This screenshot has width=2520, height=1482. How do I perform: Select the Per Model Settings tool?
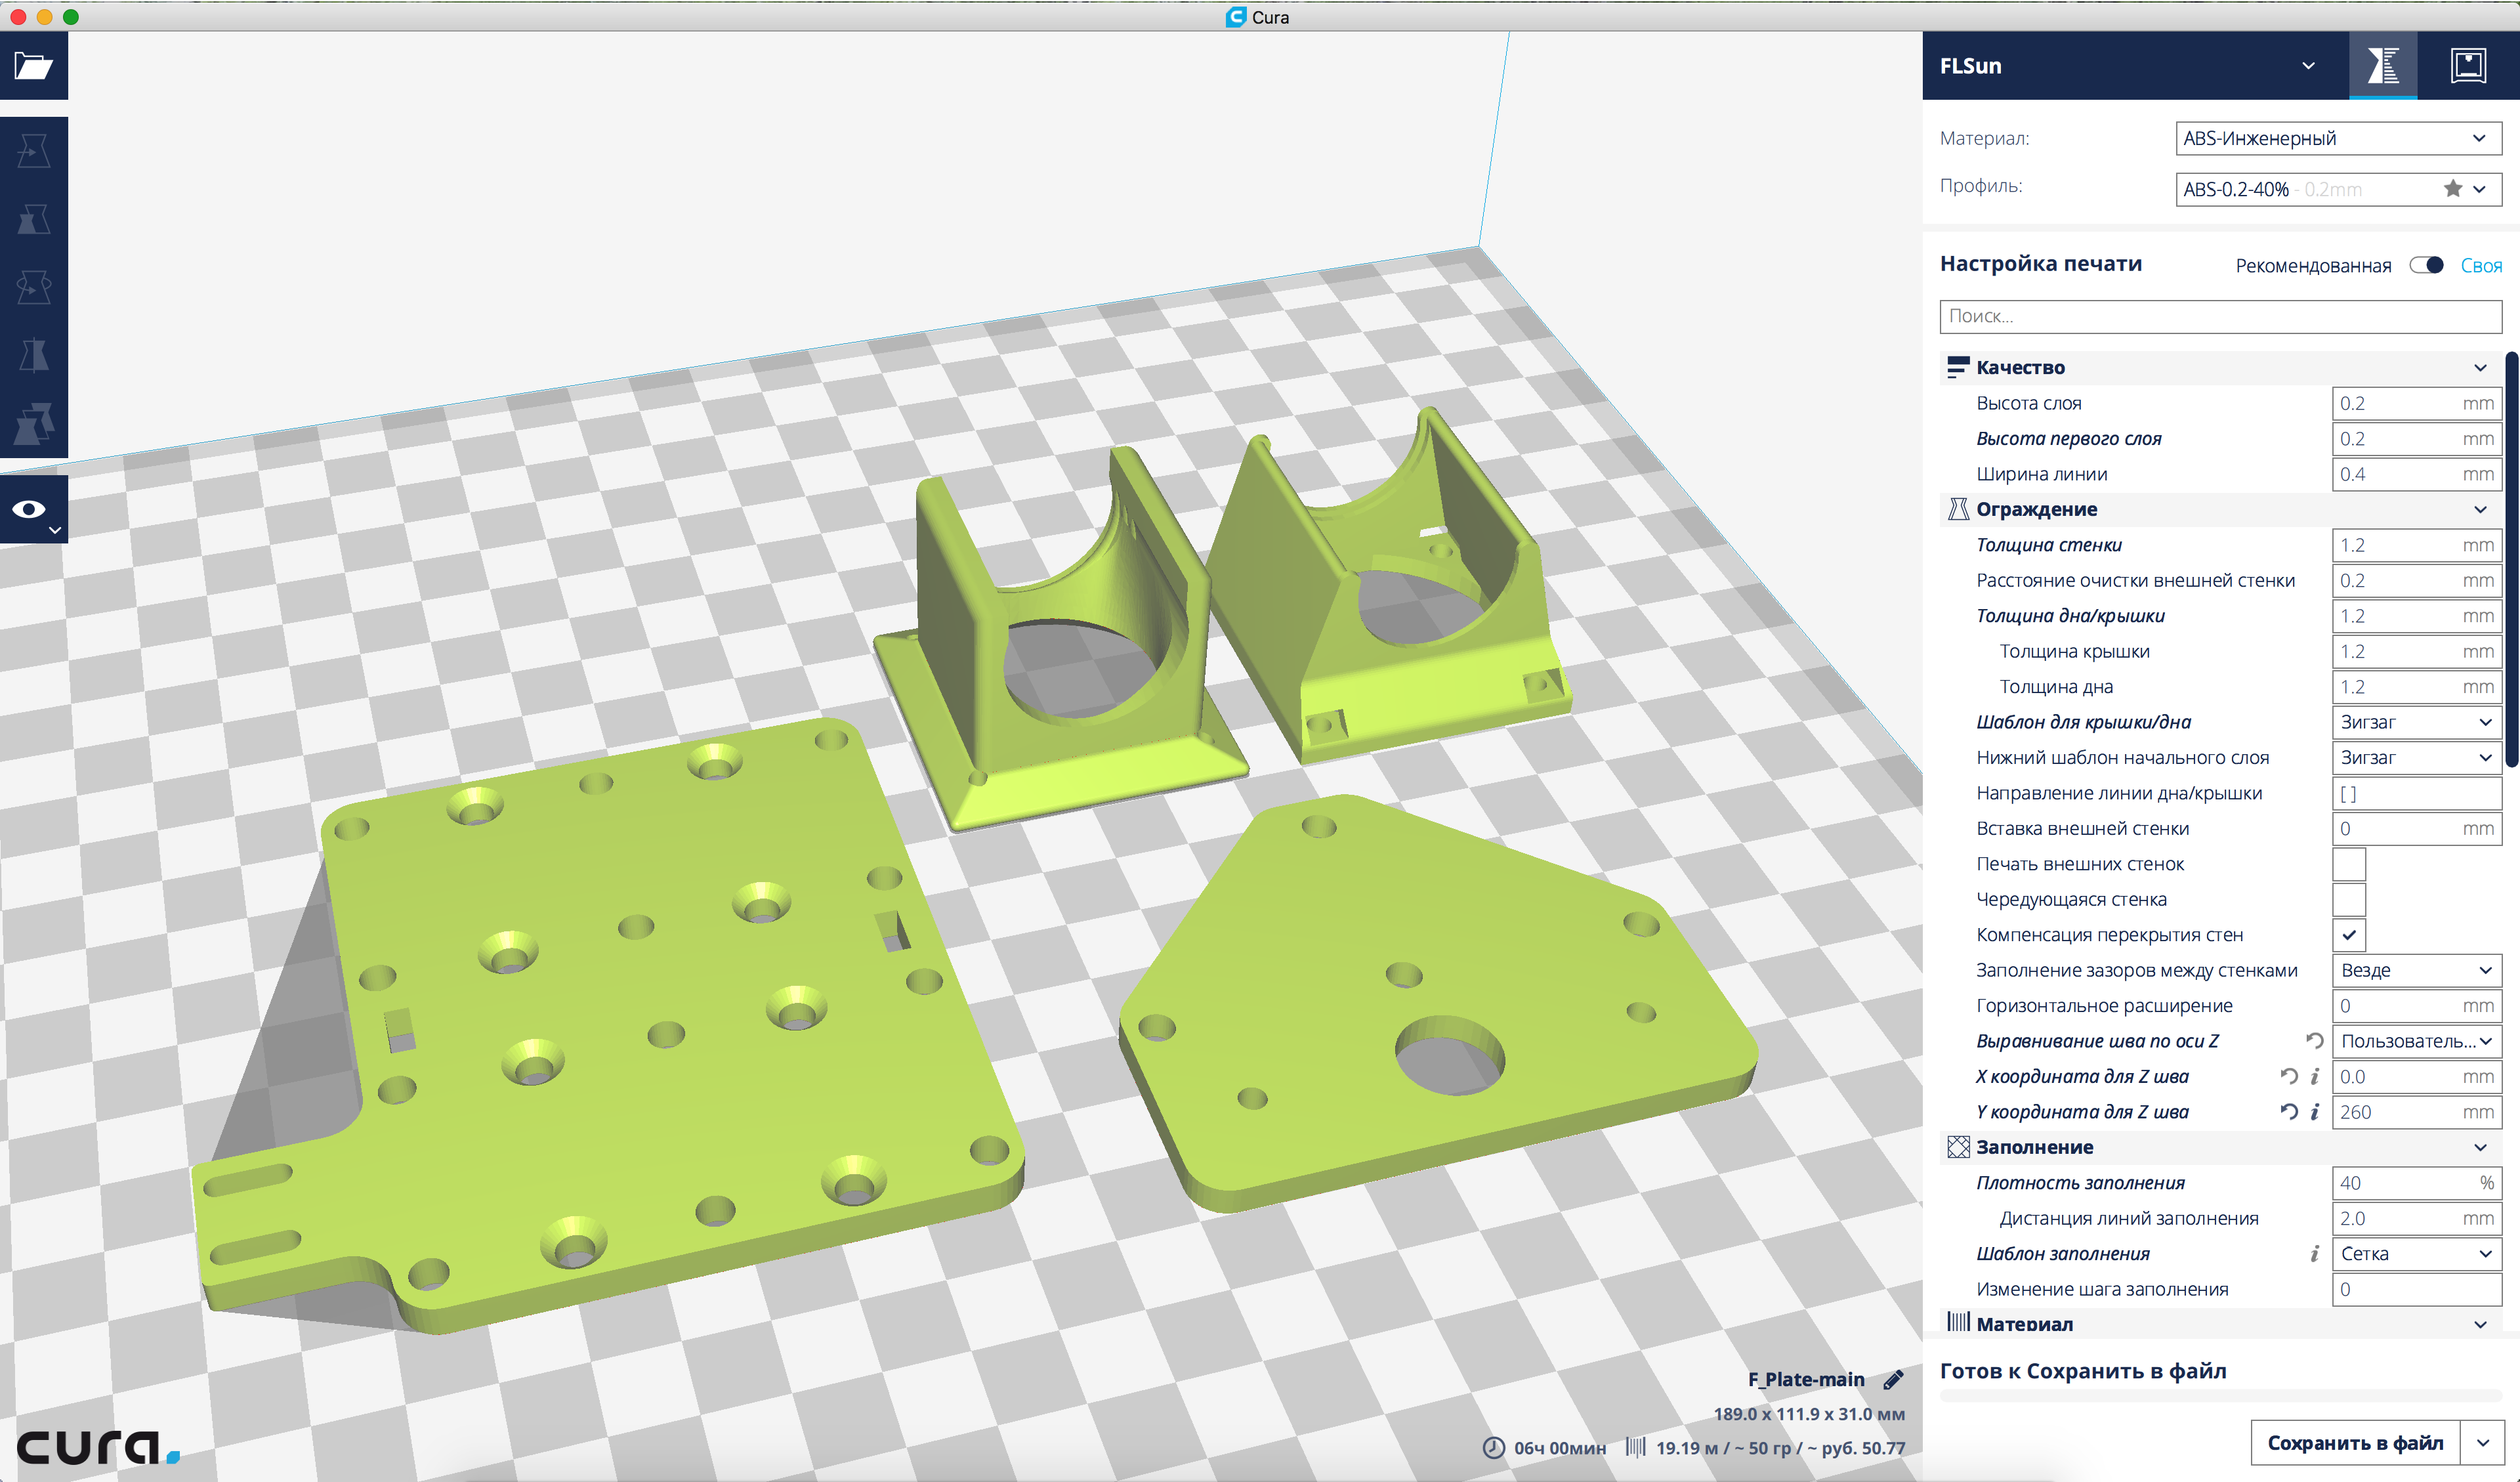(x=34, y=423)
